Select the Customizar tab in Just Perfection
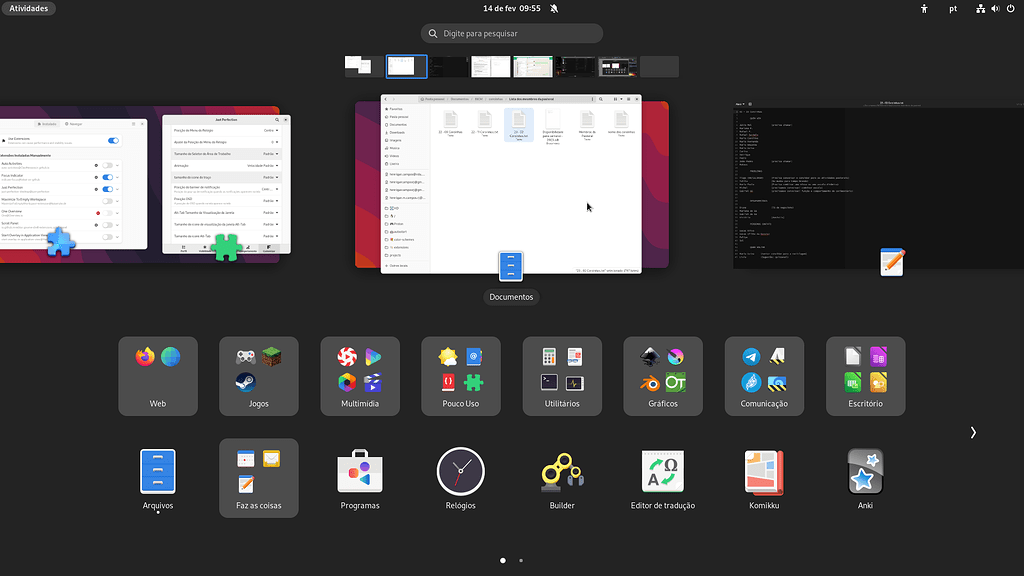 coord(269,250)
